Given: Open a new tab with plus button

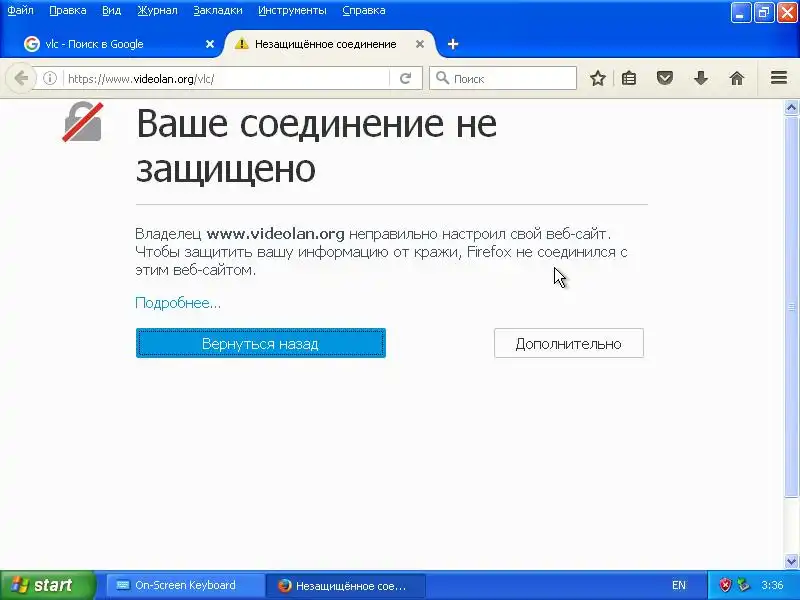Looking at the screenshot, I should (x=453, y=44).
